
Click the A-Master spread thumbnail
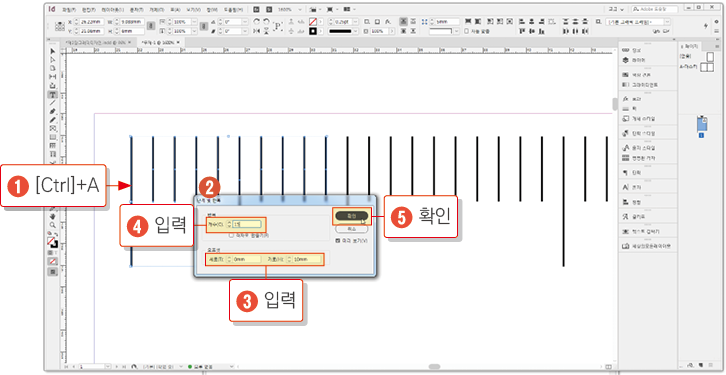[x=707, y=68]
